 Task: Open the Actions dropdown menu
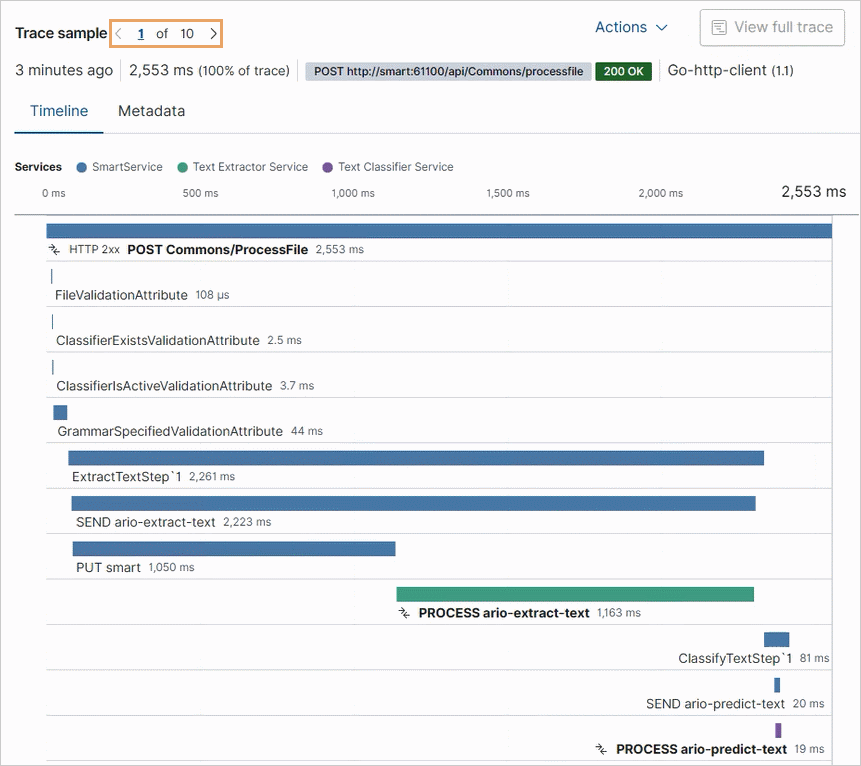point(631,28)
